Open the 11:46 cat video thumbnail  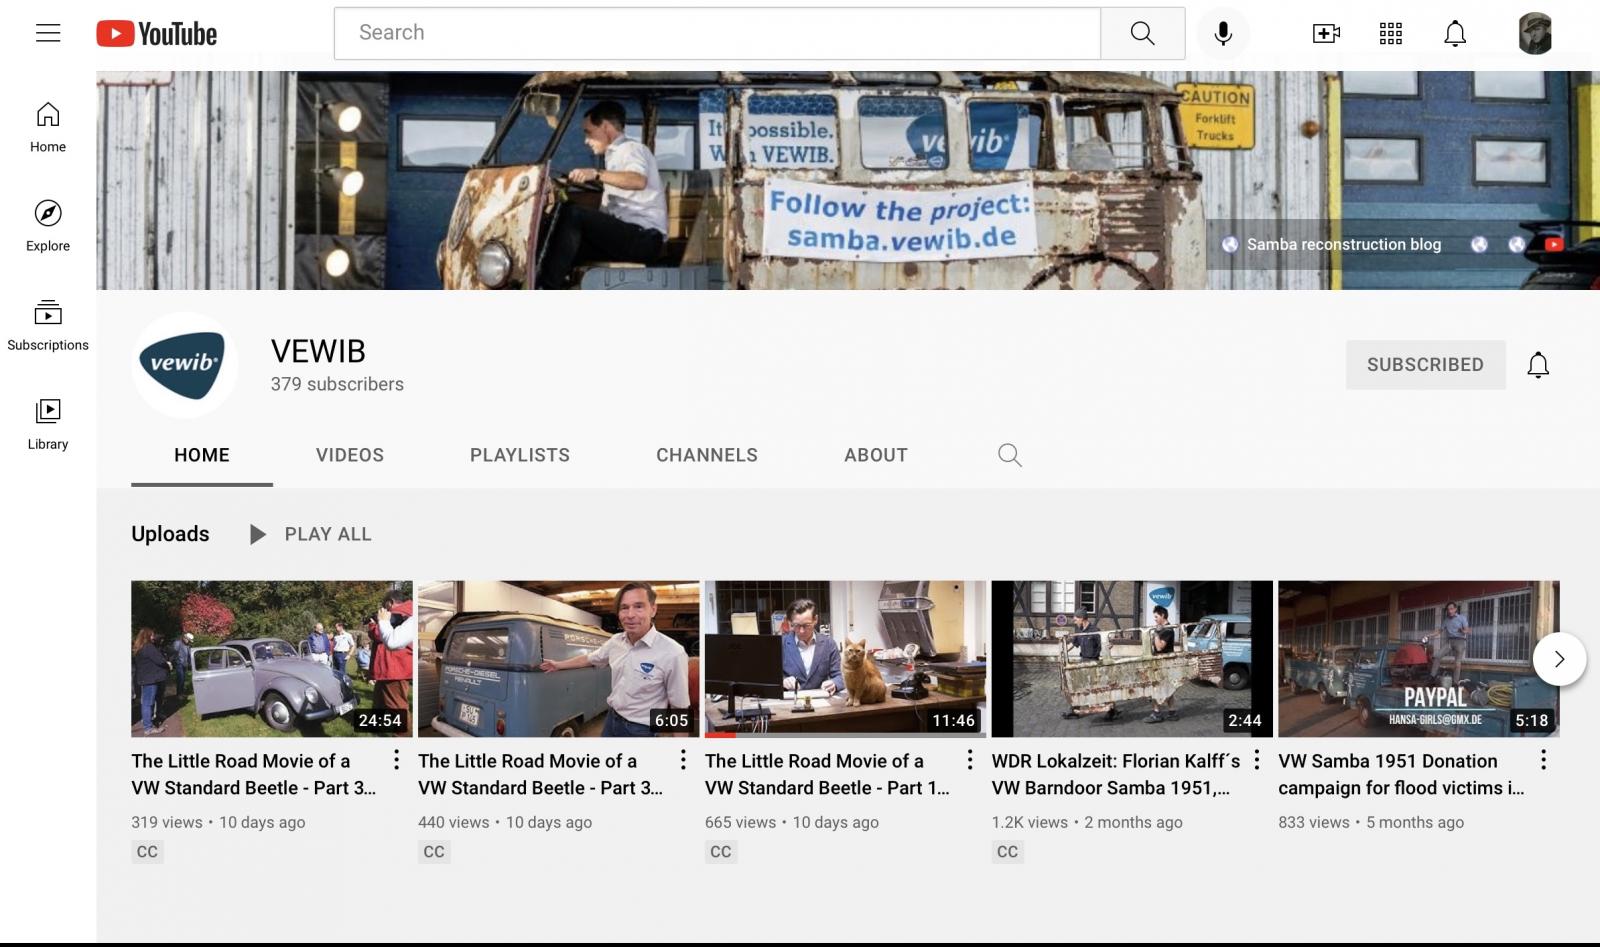845,659
